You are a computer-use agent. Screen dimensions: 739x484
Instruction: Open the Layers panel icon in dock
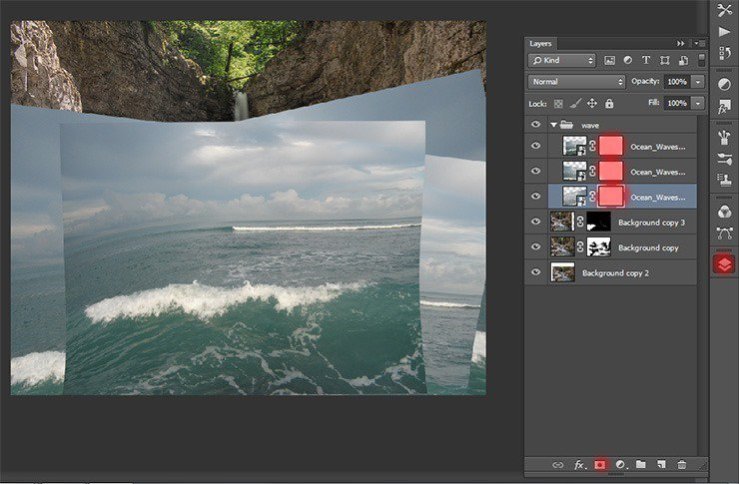click(x=724, y=264)
